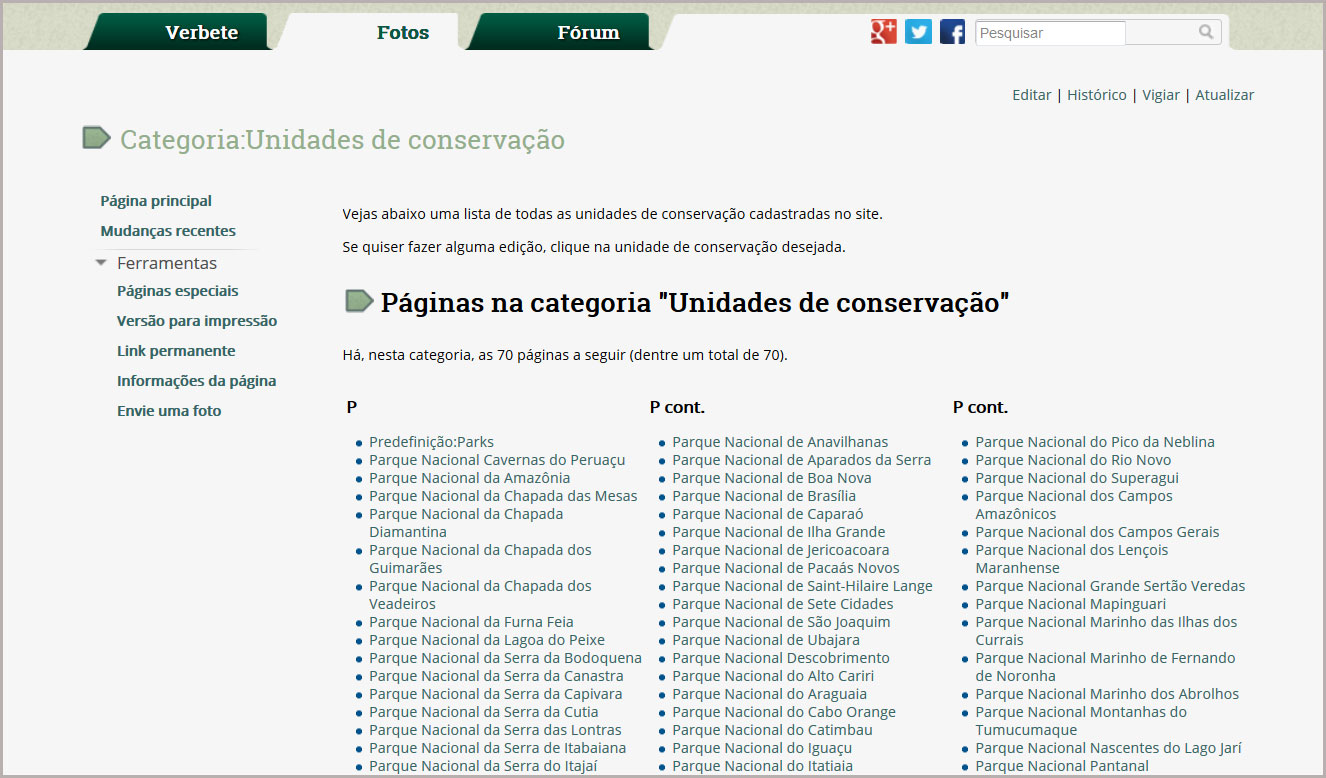
Task: Open Parque Nacional do Rio Novo
Action: (1073, 460)
